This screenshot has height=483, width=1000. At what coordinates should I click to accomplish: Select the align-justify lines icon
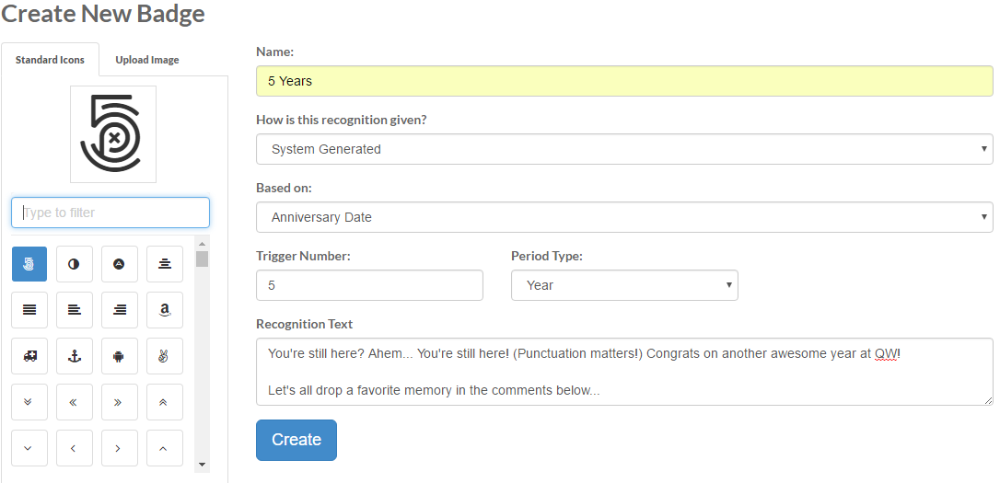tap(29, 310)
